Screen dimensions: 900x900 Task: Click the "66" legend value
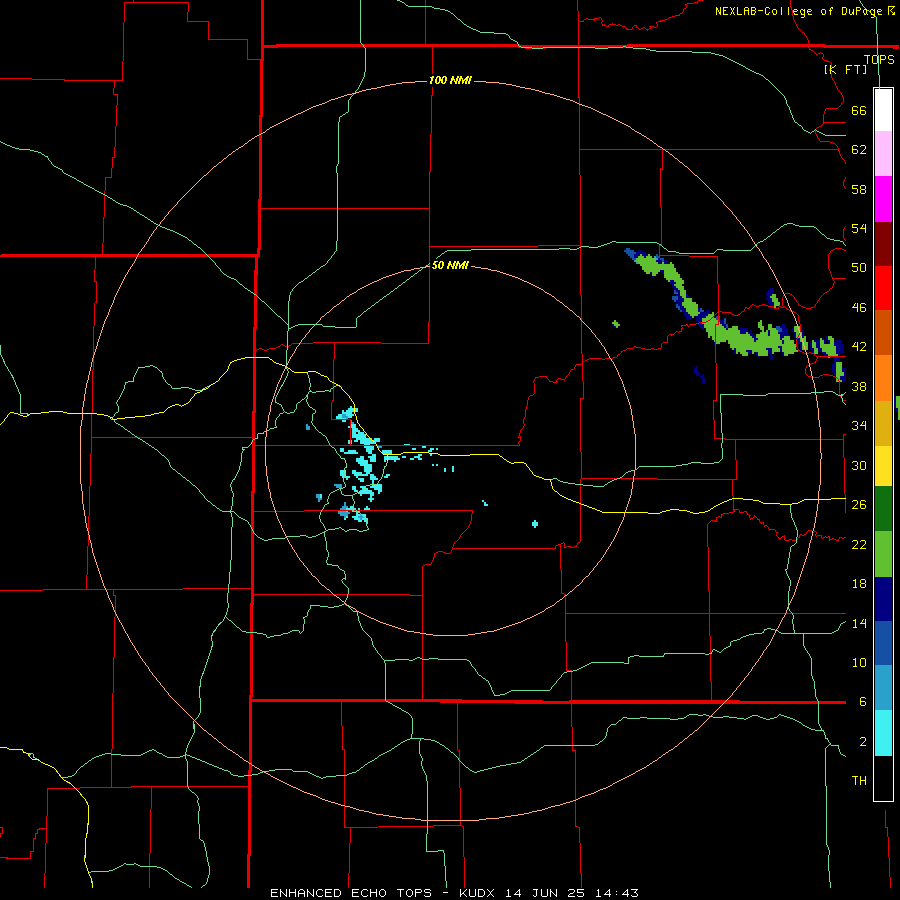[859, 111]
